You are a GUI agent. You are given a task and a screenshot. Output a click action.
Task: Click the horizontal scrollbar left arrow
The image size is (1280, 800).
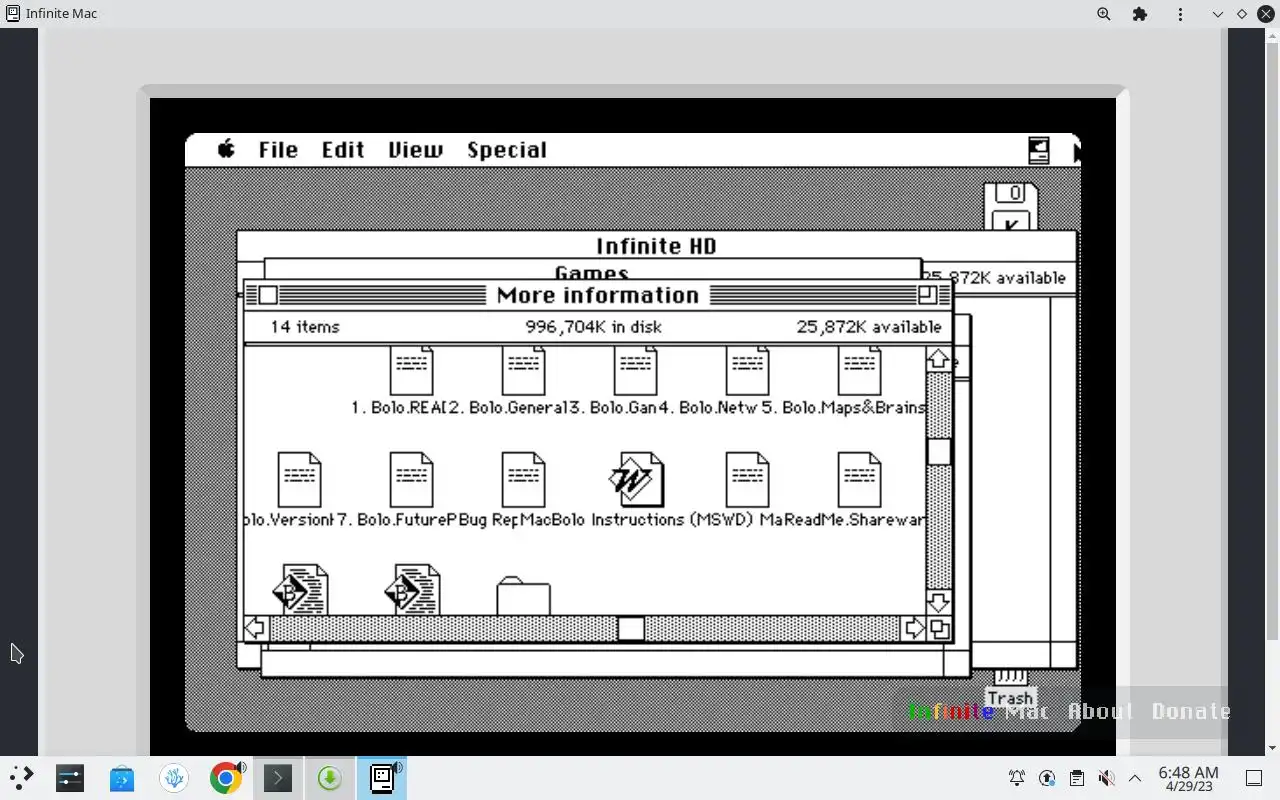coord(256,628)
